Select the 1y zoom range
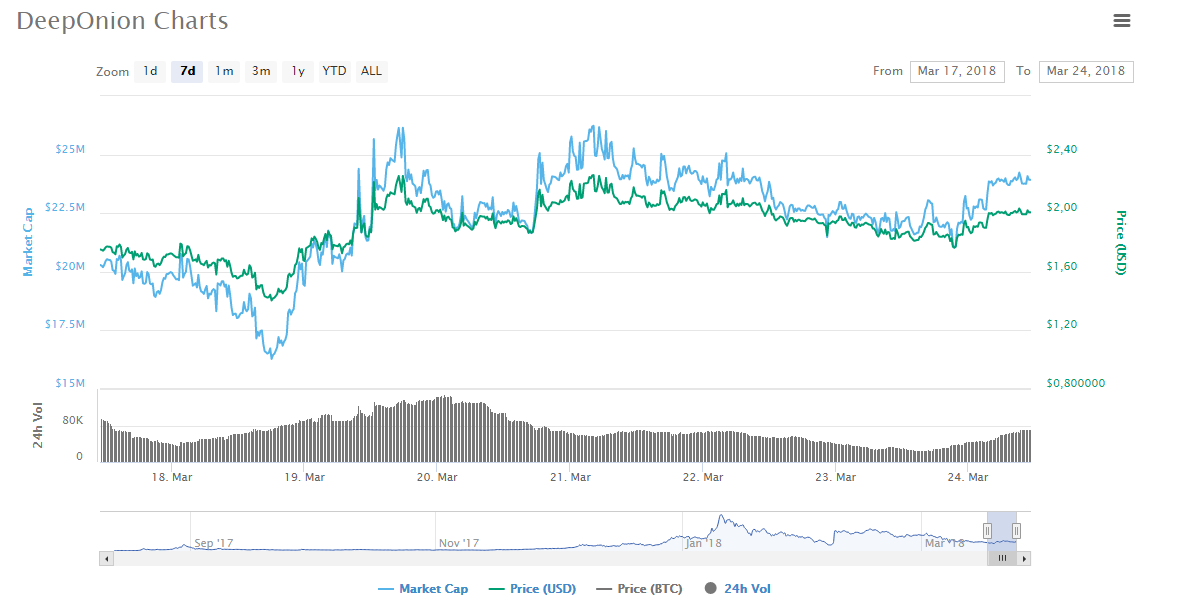 tap(298, 71)
